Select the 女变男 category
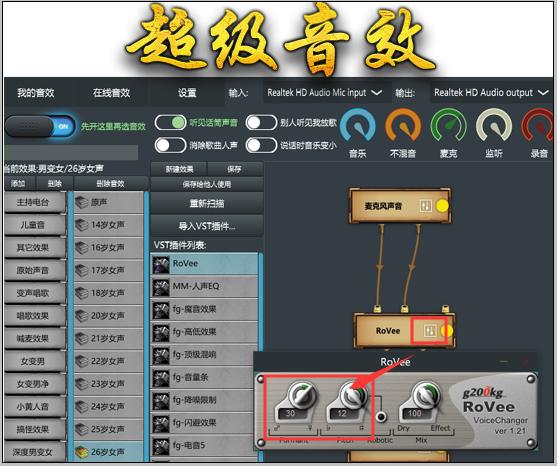 tap(35, 361)
